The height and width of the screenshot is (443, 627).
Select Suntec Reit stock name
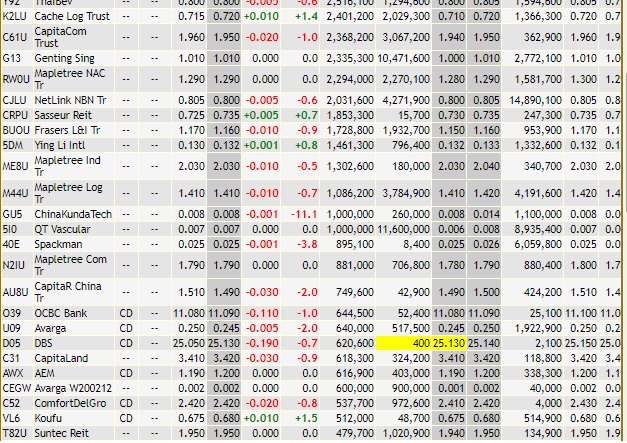[62, 433]
